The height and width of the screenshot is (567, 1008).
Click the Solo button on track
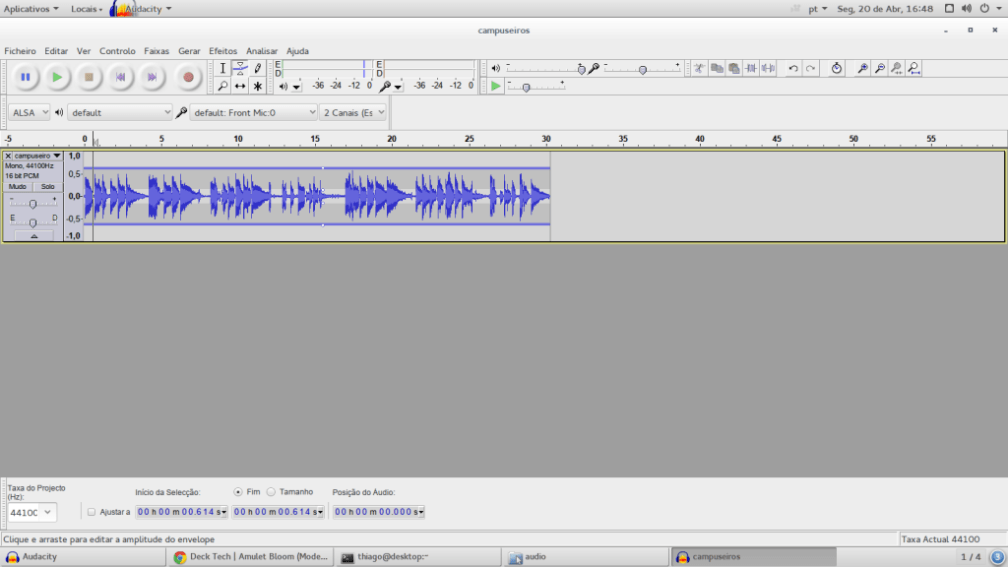pos(47,187)
